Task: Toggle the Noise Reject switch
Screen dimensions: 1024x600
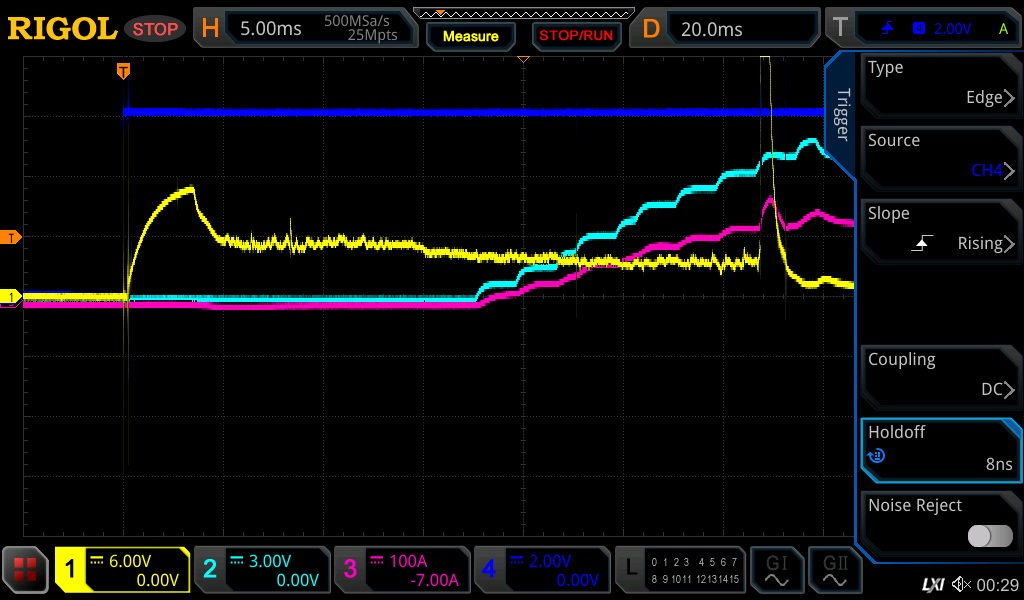Action: pyautogui.click(x=989, y=536)
